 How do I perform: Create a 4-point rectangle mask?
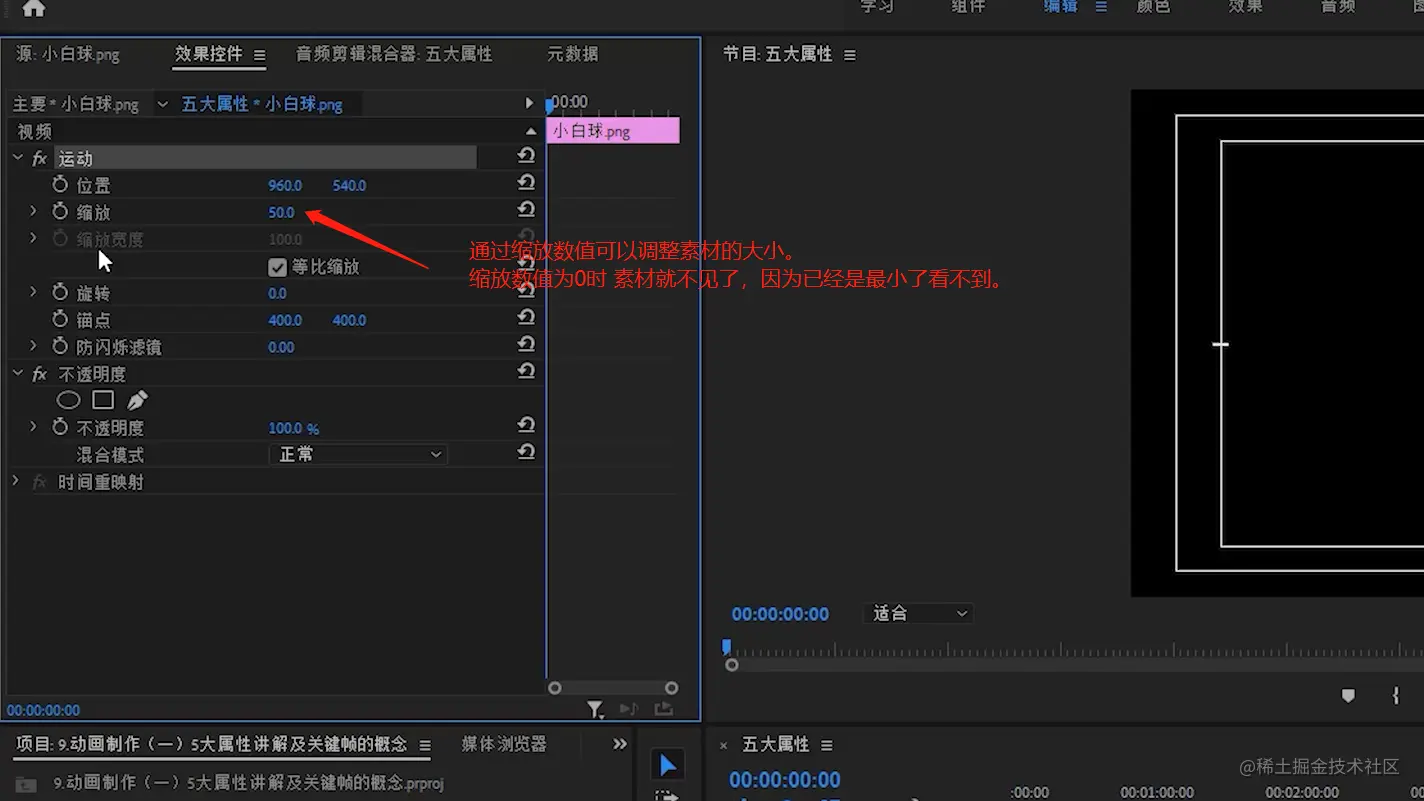103,400
